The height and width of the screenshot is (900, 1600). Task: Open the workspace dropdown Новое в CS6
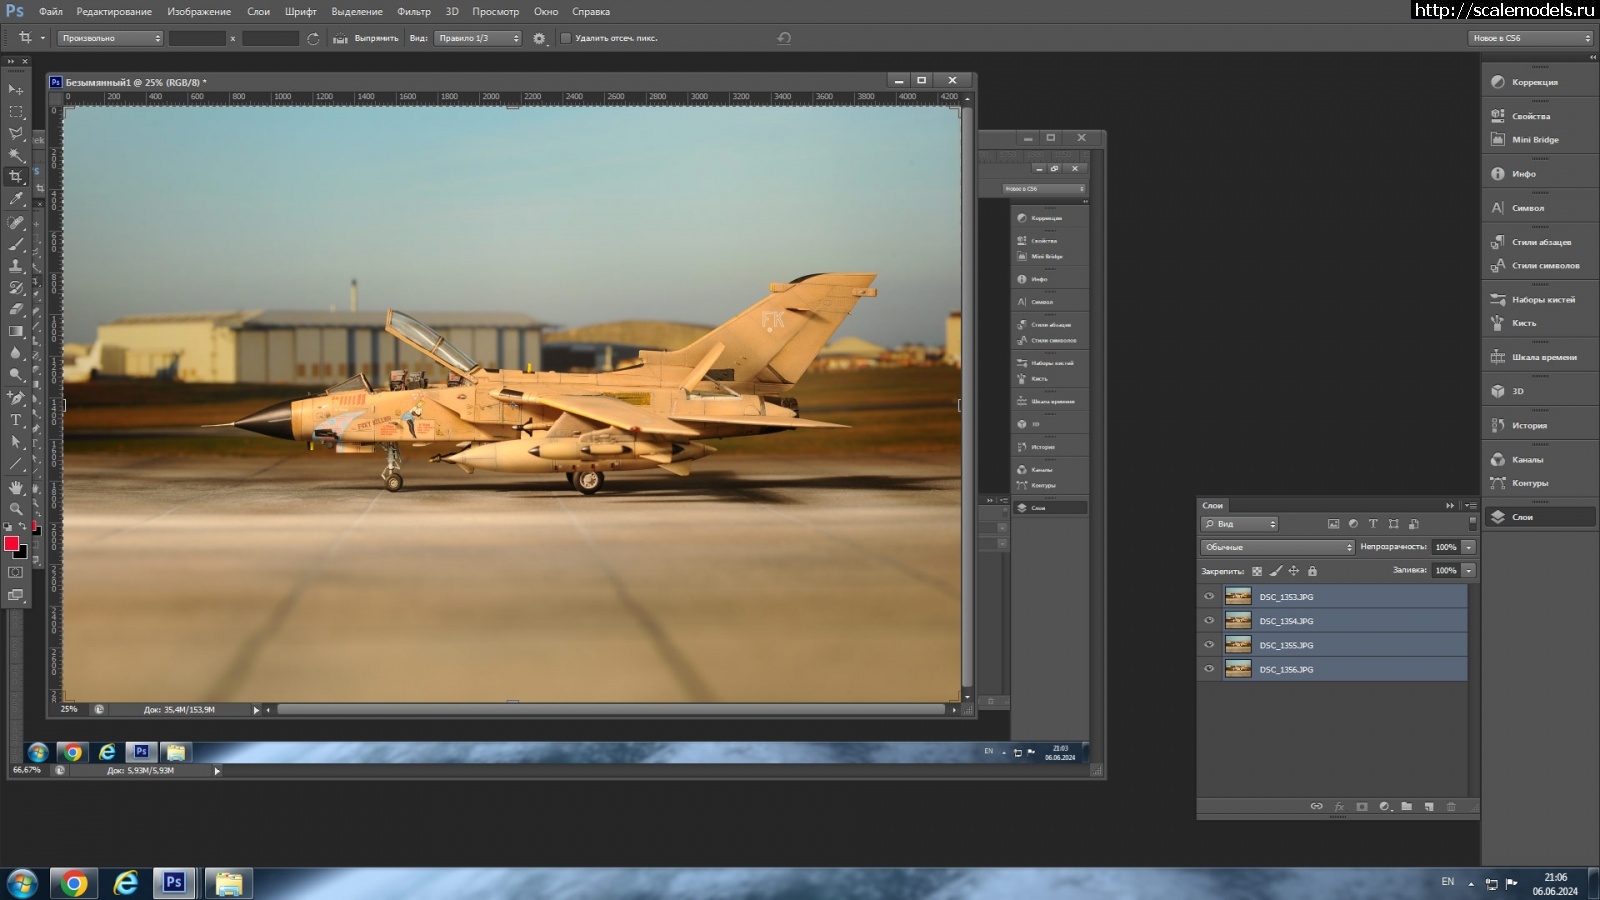(x=1530, y=38)
